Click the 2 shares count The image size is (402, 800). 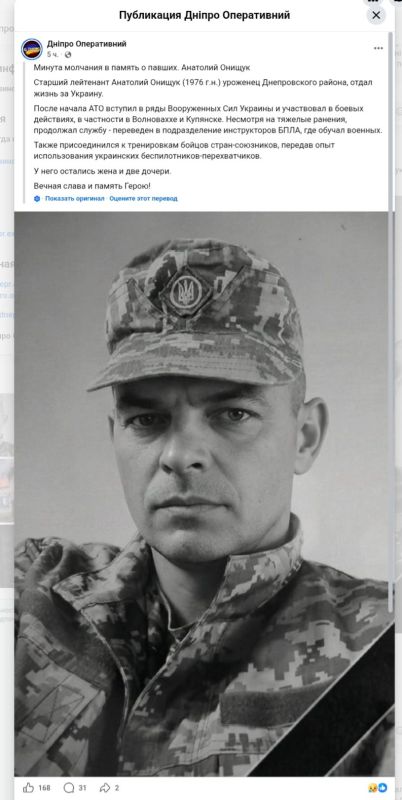coord(117,788)
